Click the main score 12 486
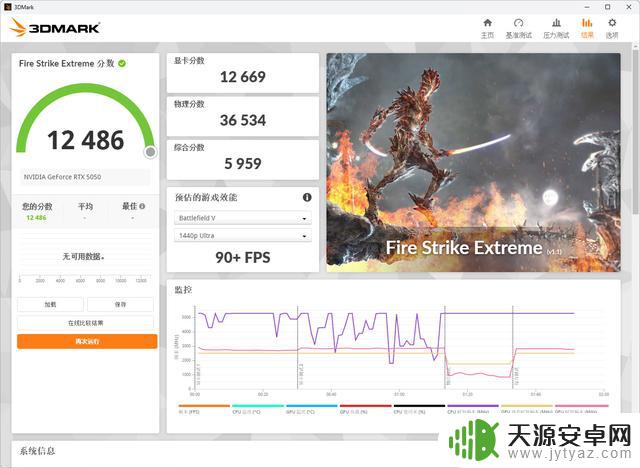640x468 pixels. point(86,140)
